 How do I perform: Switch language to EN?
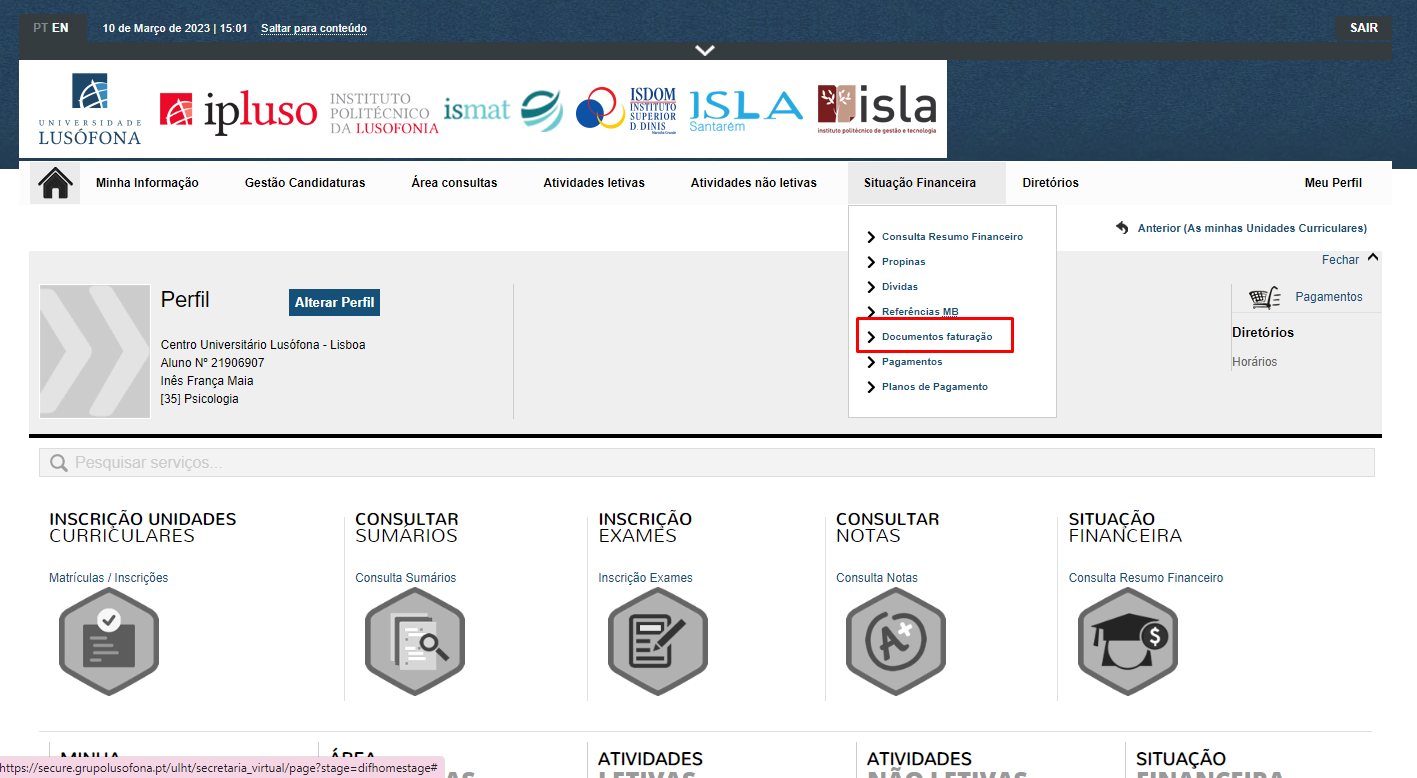click(x=61, y=28)
